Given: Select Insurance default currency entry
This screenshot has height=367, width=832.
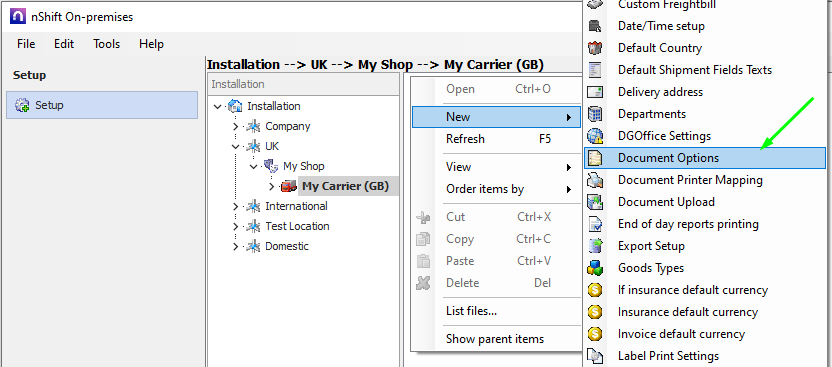Looking at the screenshot, I should (705, 312).
